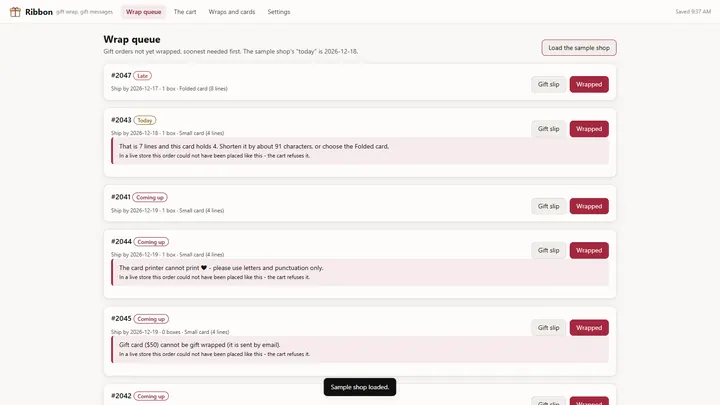The height and width of the screenshot is (405, 720).
Task: Open the Settings tab
Action: [279, 12]
